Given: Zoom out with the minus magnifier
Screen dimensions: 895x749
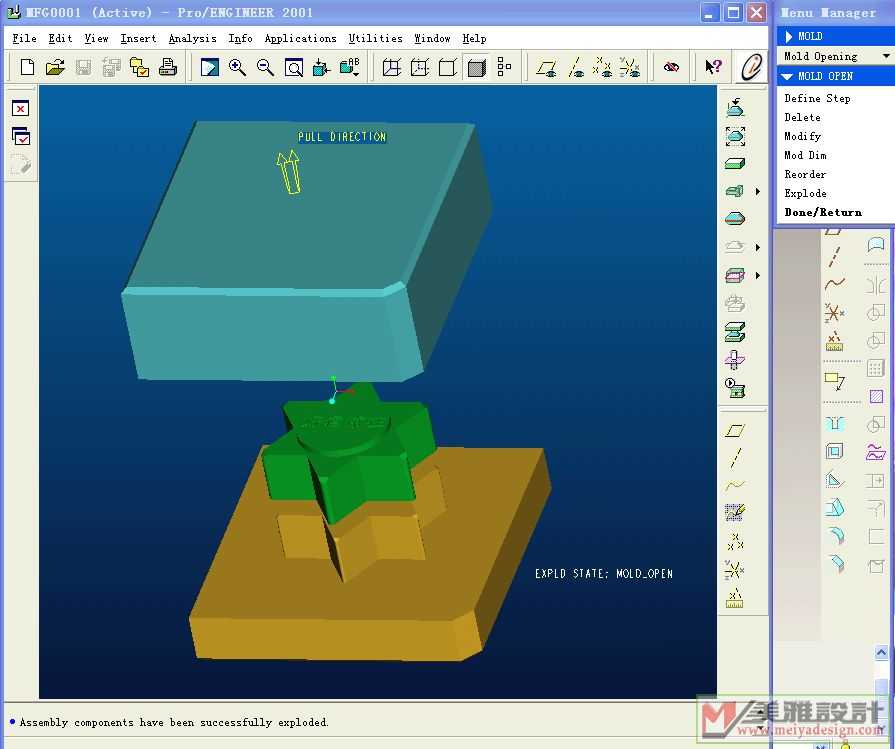Looking at the screenshot, I should point(265,67).
